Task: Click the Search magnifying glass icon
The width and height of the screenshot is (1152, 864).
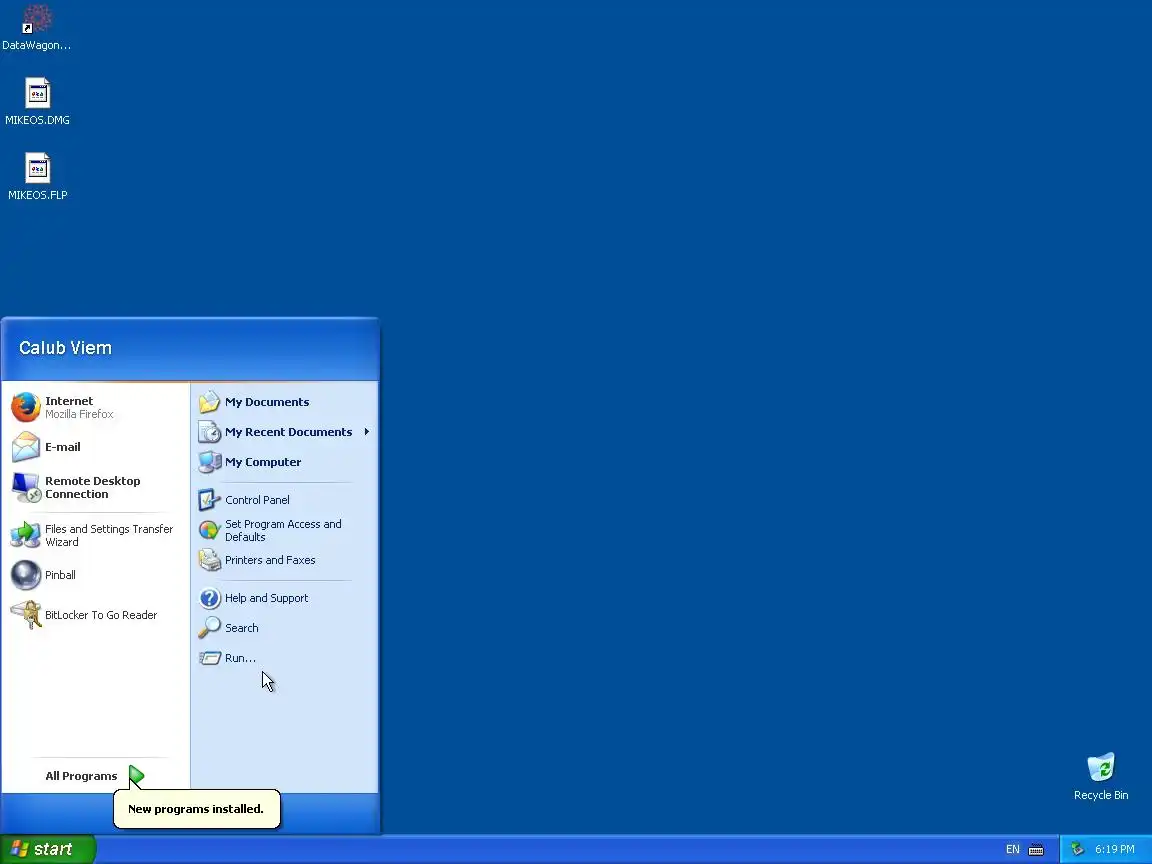Action: pyautogui.click(x=209, y=627)
